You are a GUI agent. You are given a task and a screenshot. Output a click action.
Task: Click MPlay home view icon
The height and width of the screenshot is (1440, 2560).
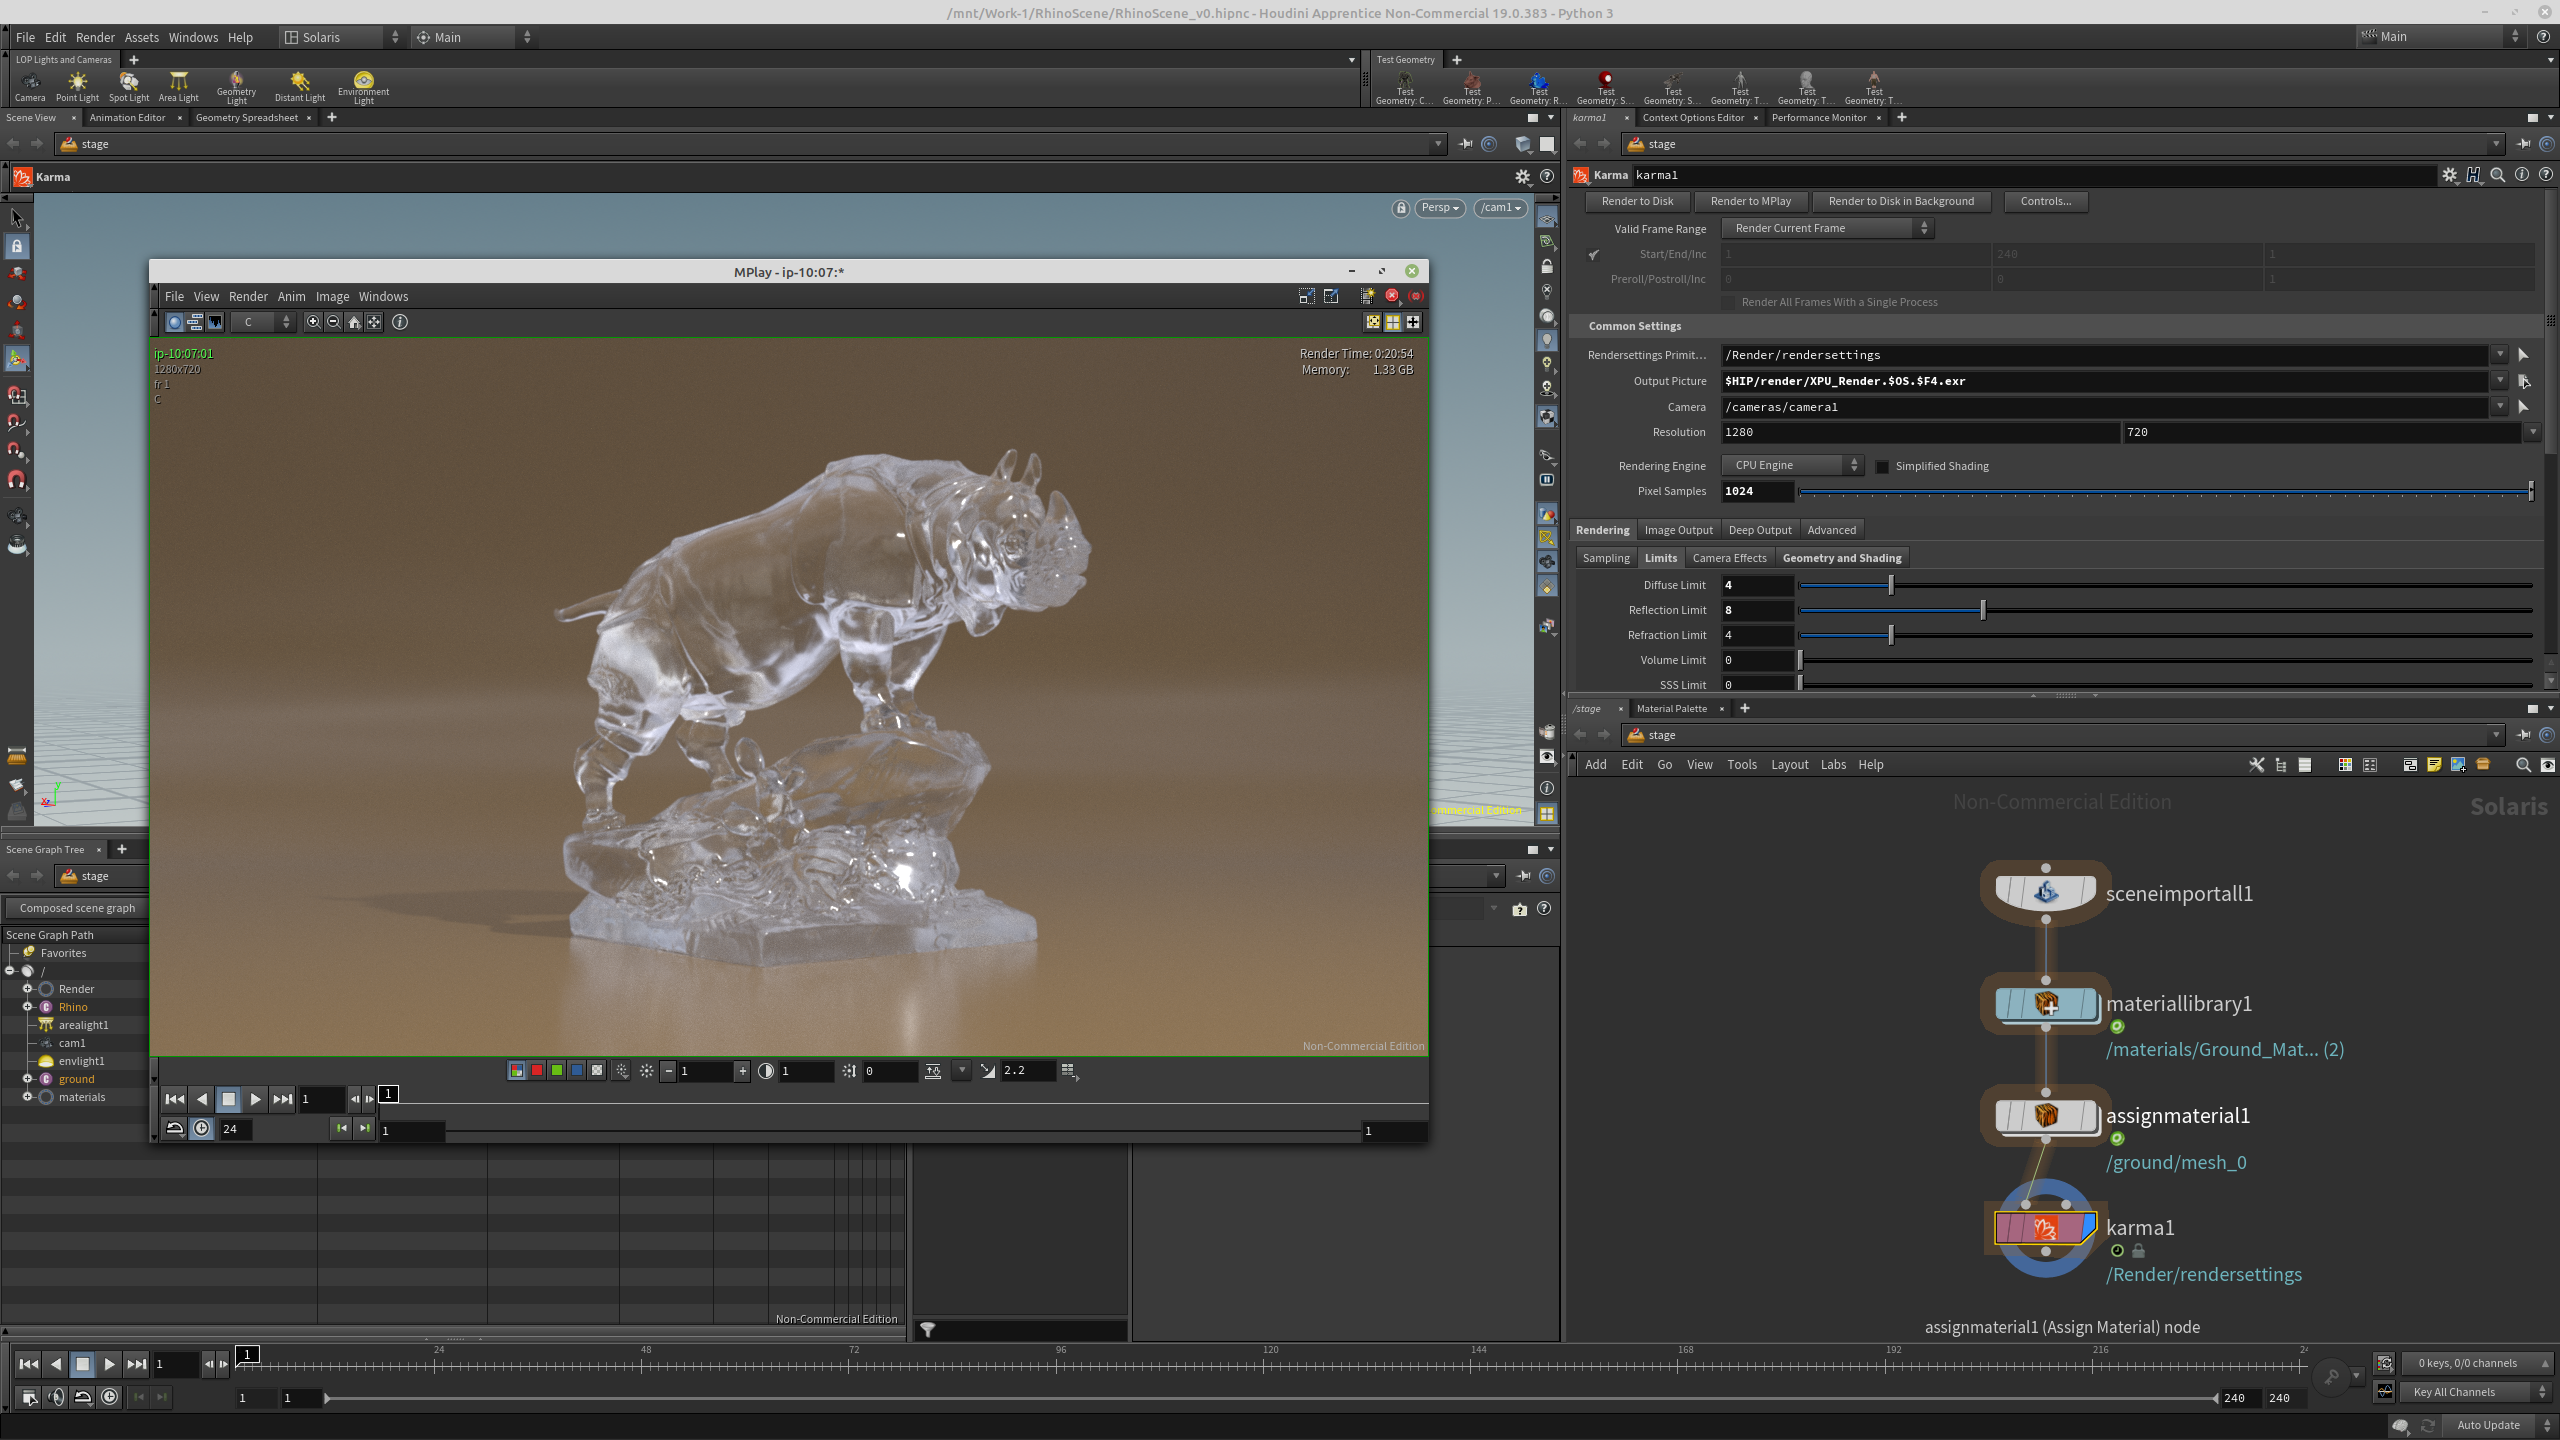point(354,322)
